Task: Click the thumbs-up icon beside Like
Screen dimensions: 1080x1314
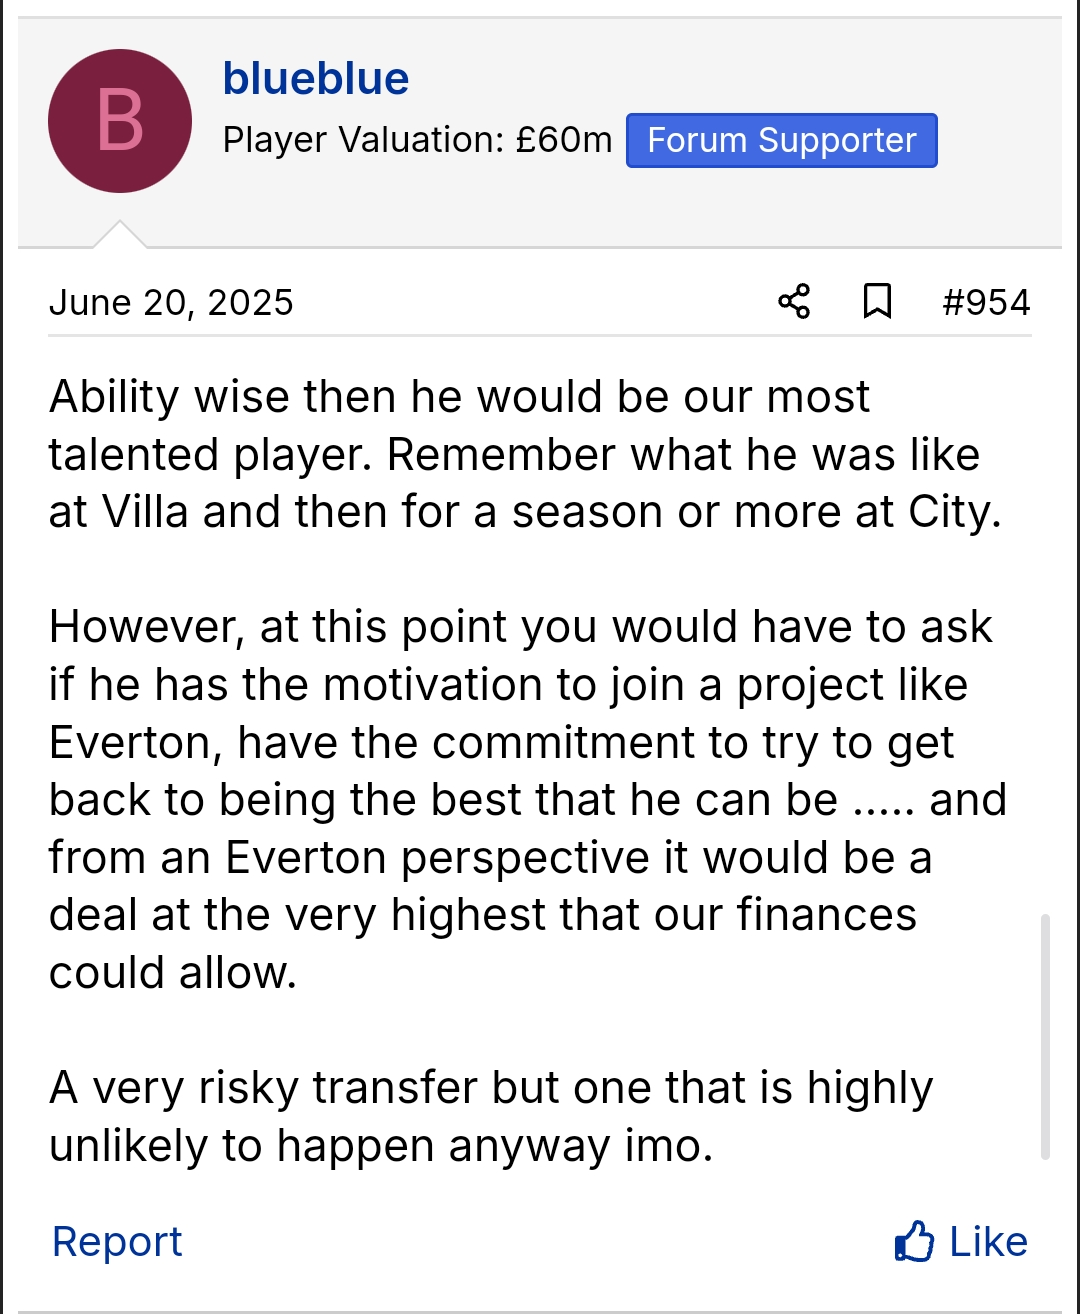Action: click(914, 1241)
